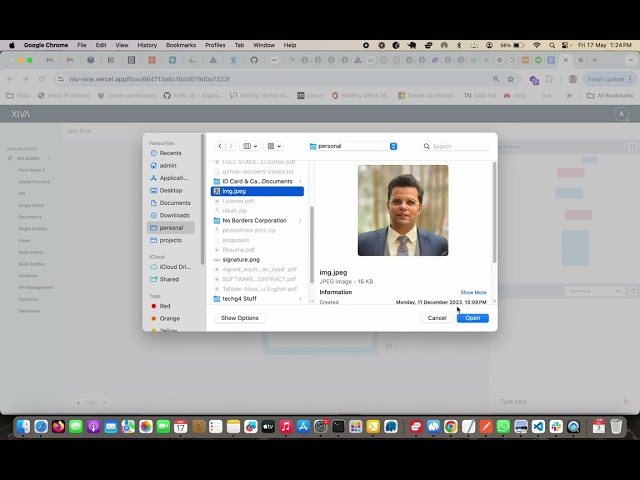Select techg4 Stuff folder
The height and width of the screenshot is (480, 640).
[239, 299]
